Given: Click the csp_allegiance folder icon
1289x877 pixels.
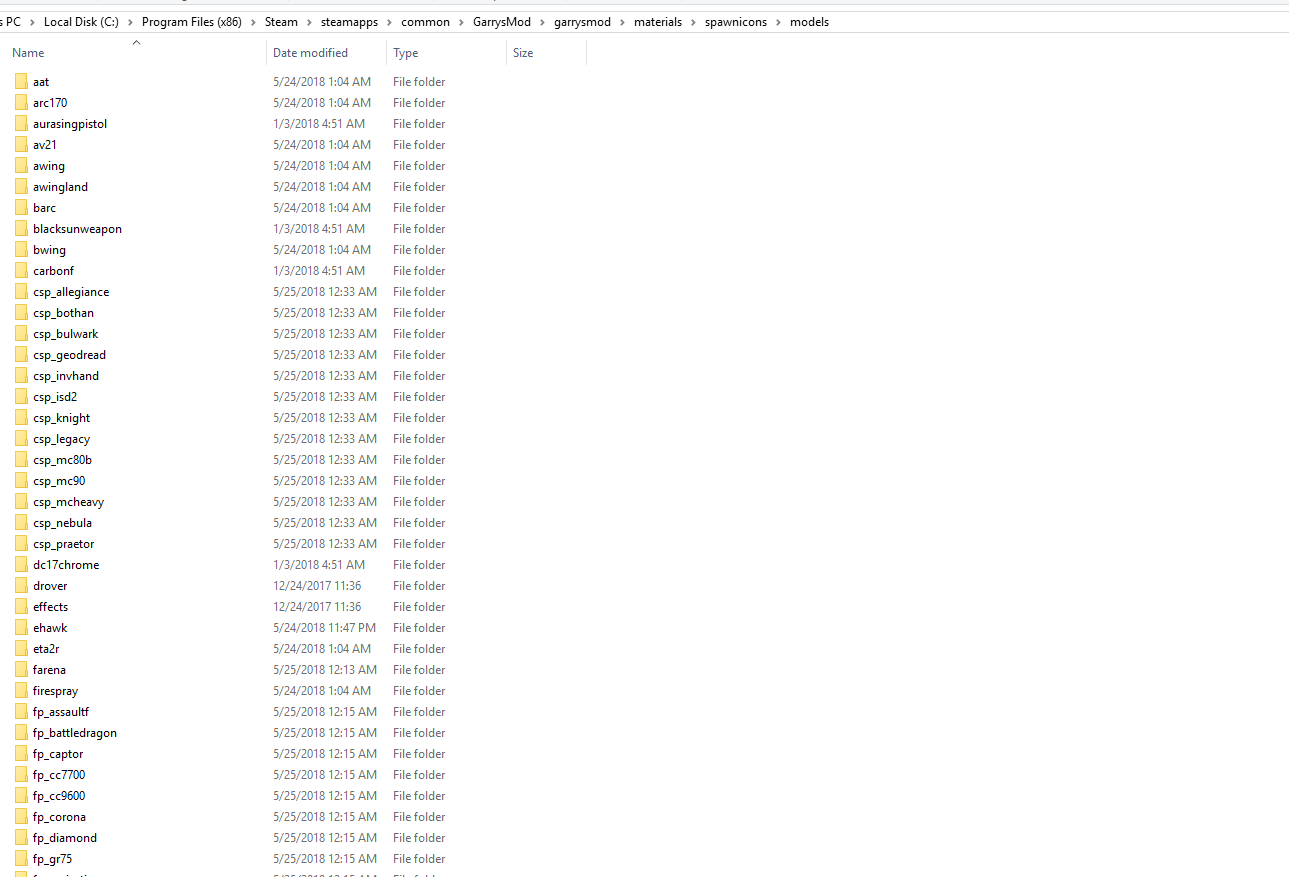Looking at the screenshot, I should (x=22, y=292).
